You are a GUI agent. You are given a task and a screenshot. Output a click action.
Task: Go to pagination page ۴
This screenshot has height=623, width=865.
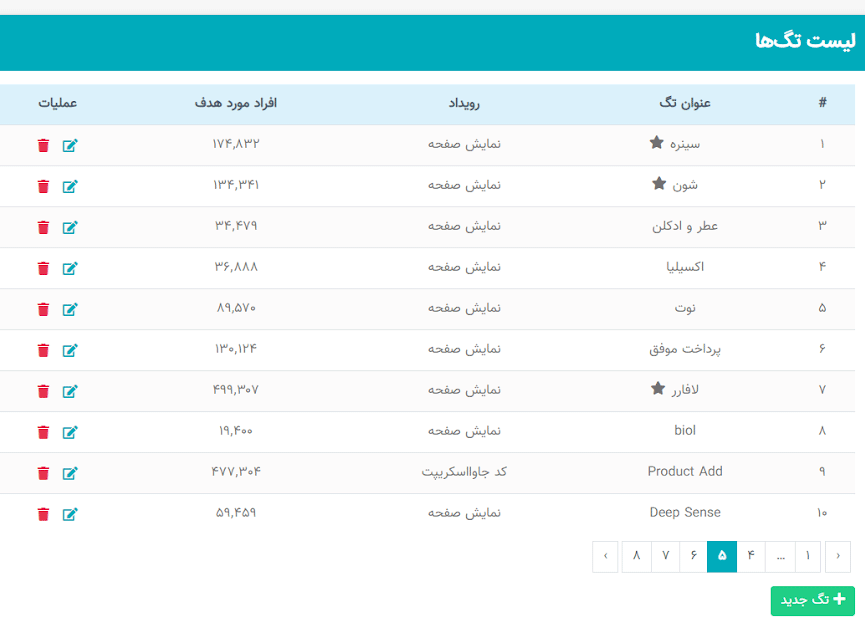coord(751,556)
